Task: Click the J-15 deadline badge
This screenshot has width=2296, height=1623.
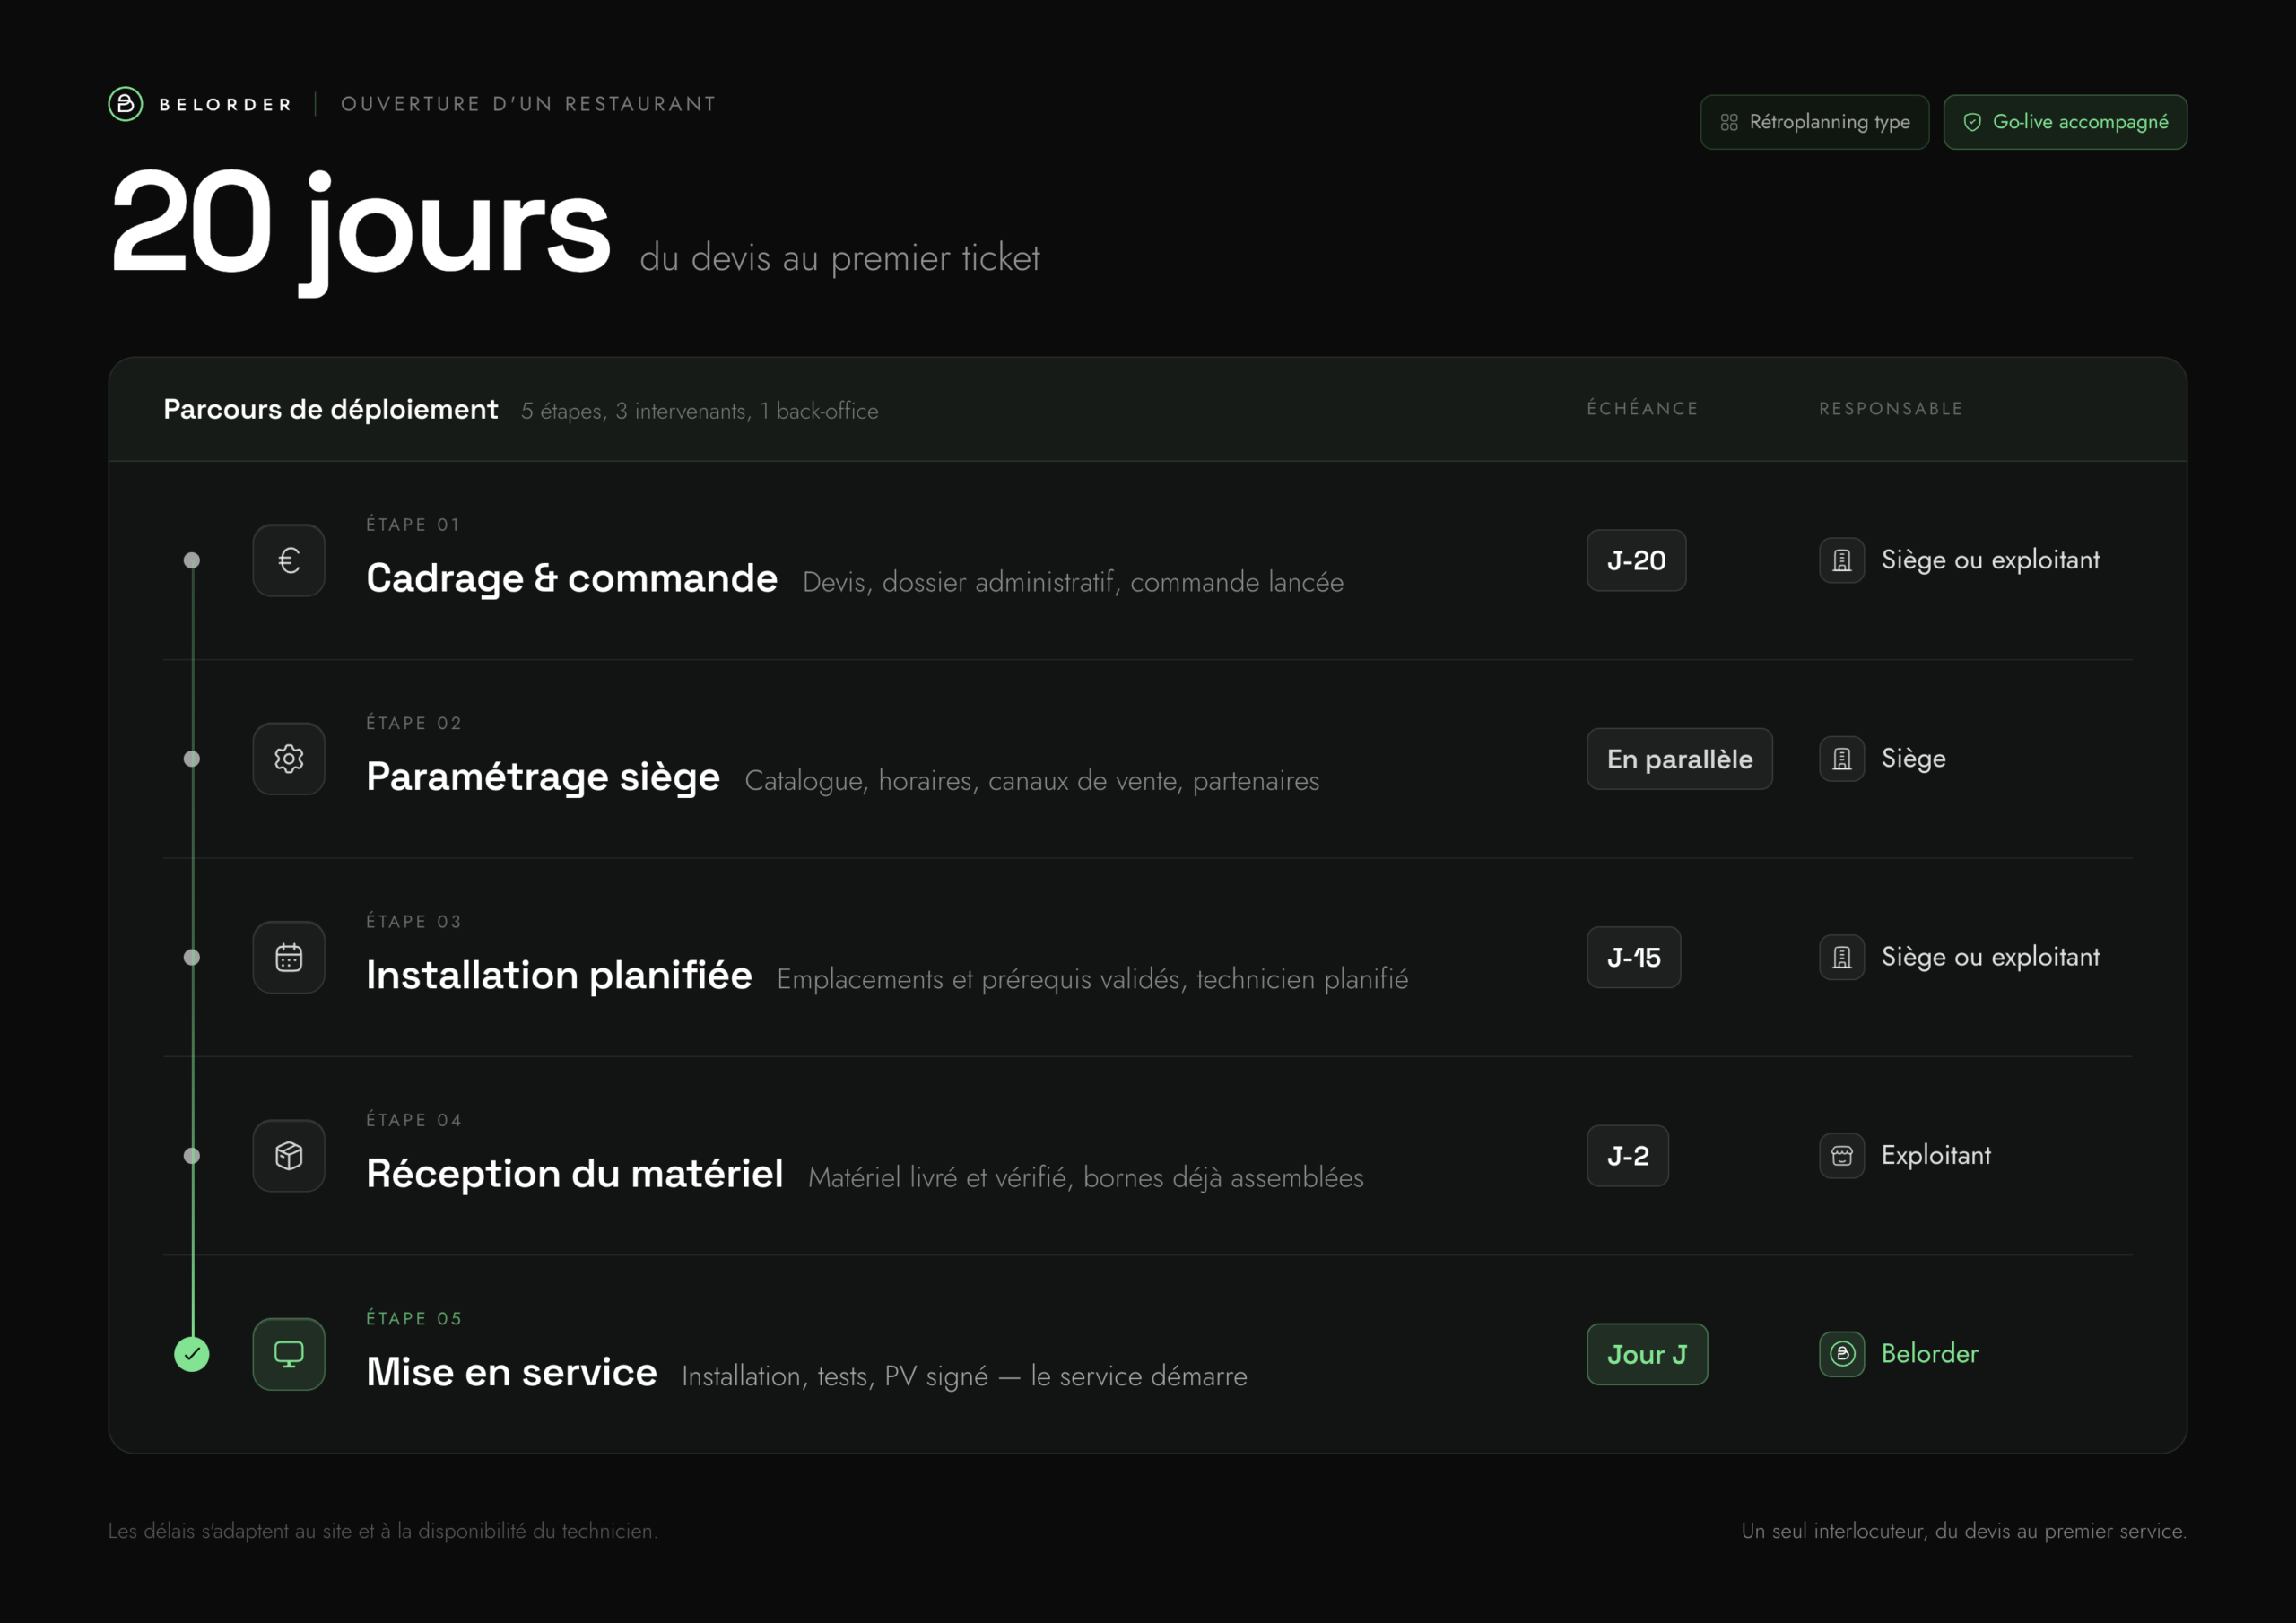Action: coord(1633,957)
